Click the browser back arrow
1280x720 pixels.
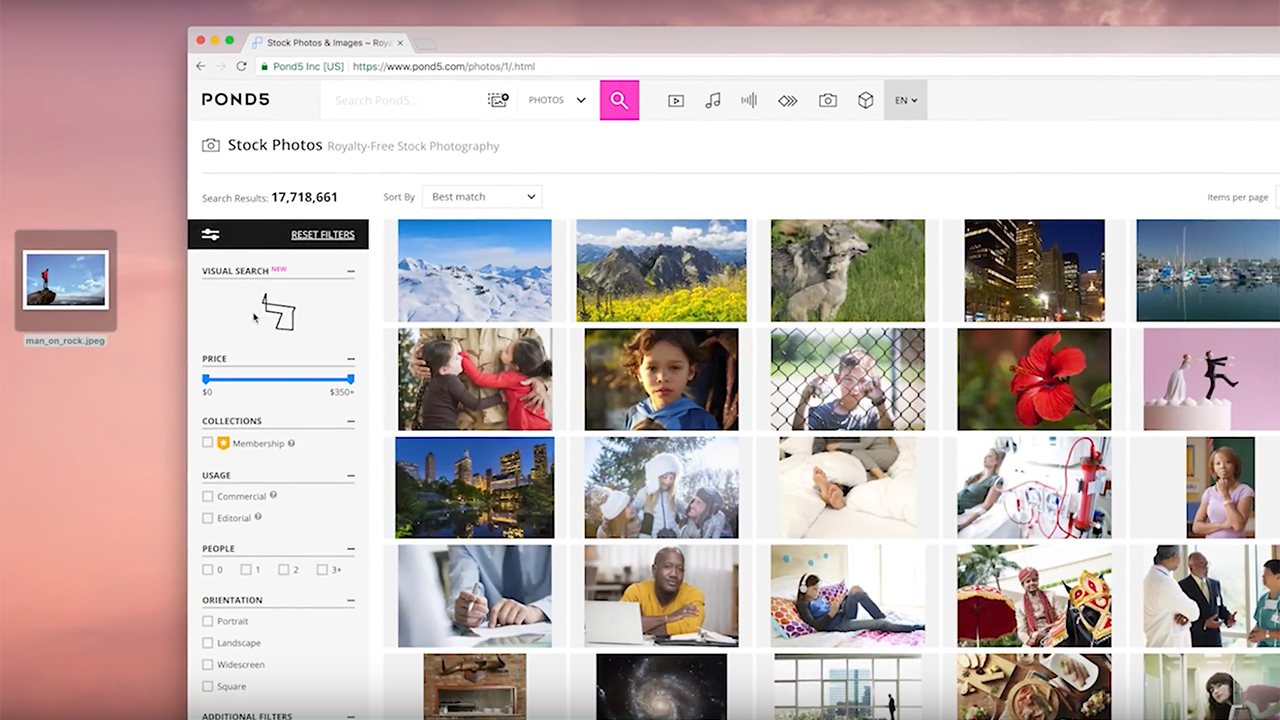point(201,66)
